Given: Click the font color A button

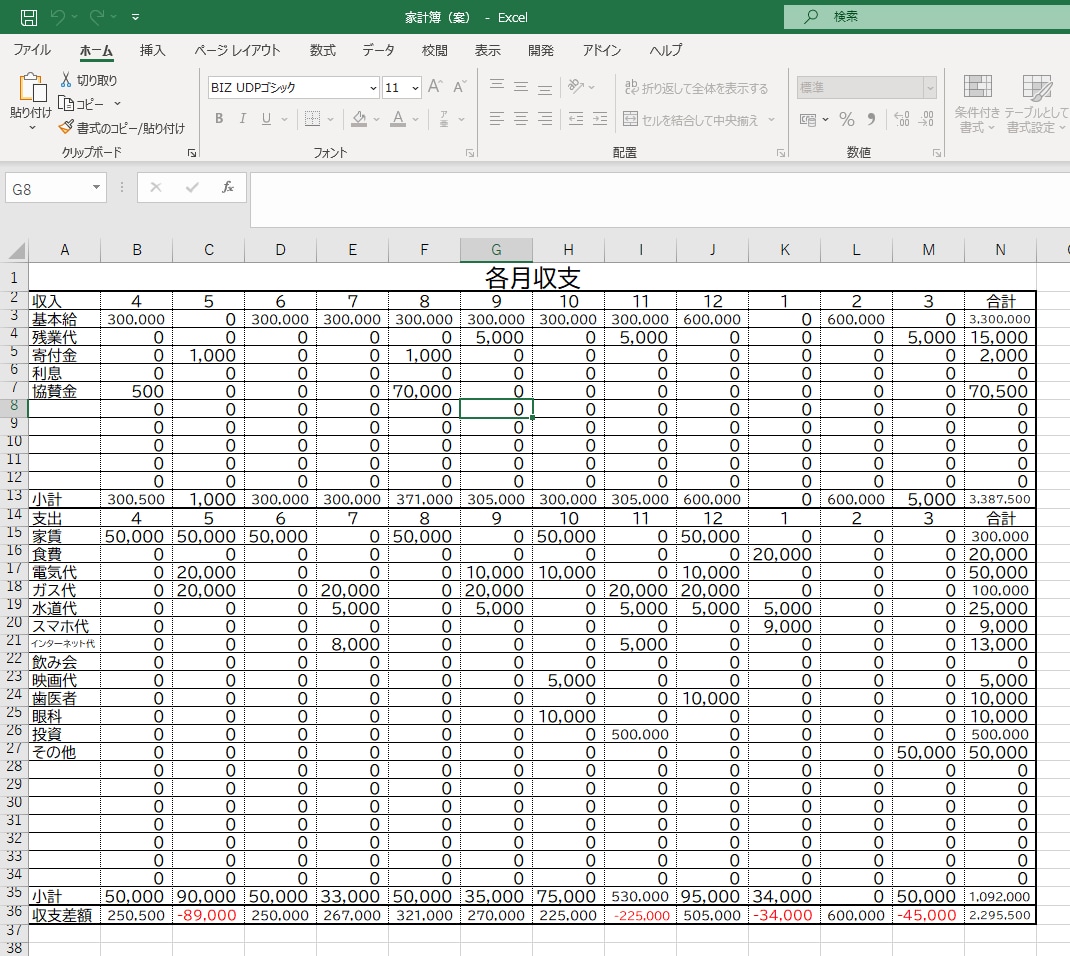Looking at the screenshot, I should coord(398,119).
